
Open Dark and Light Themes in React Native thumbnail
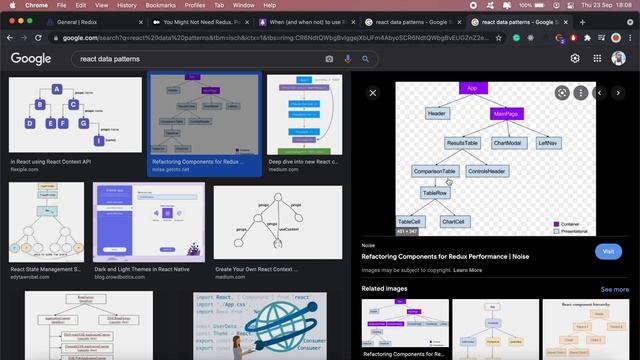click(x=149, y=222)
